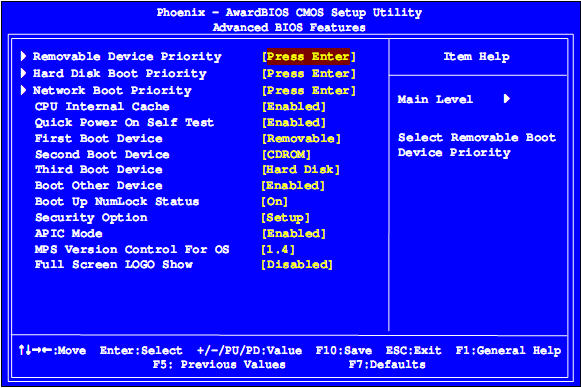Change First Boot Device Removable value
Image resolution: width=581 pixels, height=388 pixels.
click(x=301, y=139)
